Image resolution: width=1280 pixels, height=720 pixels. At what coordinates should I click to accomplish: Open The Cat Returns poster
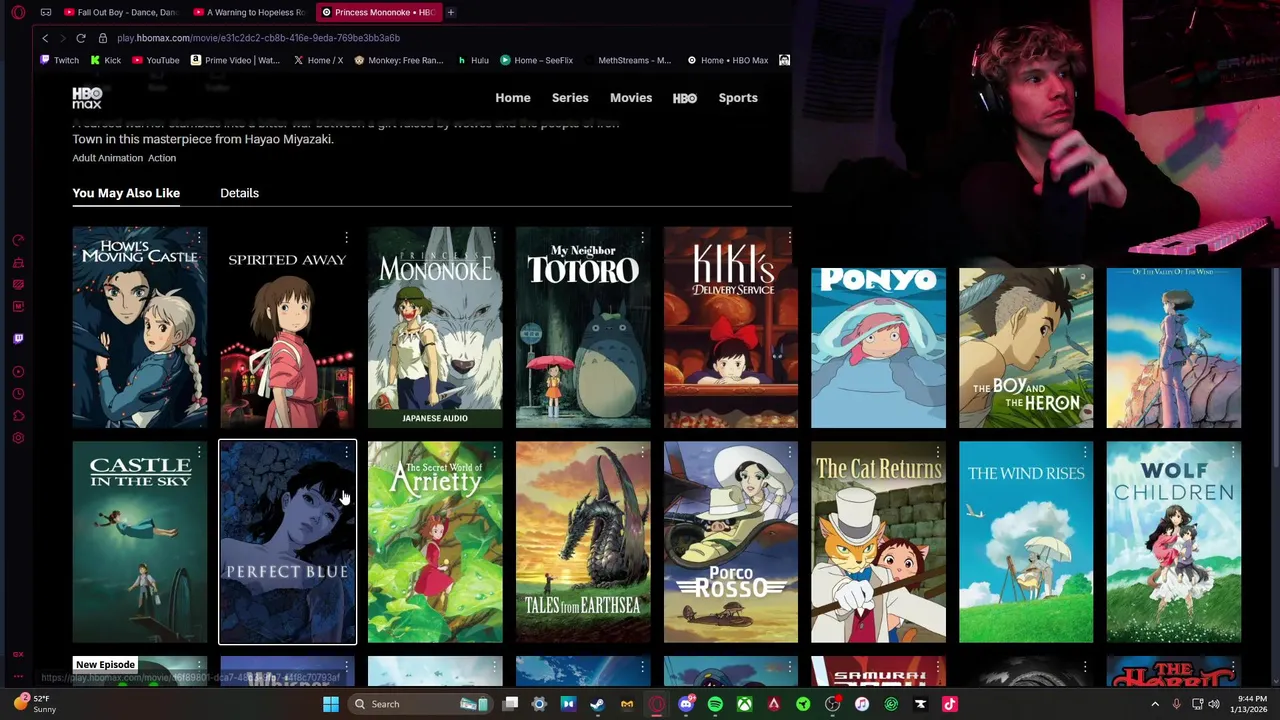click(x=878, y=542)
